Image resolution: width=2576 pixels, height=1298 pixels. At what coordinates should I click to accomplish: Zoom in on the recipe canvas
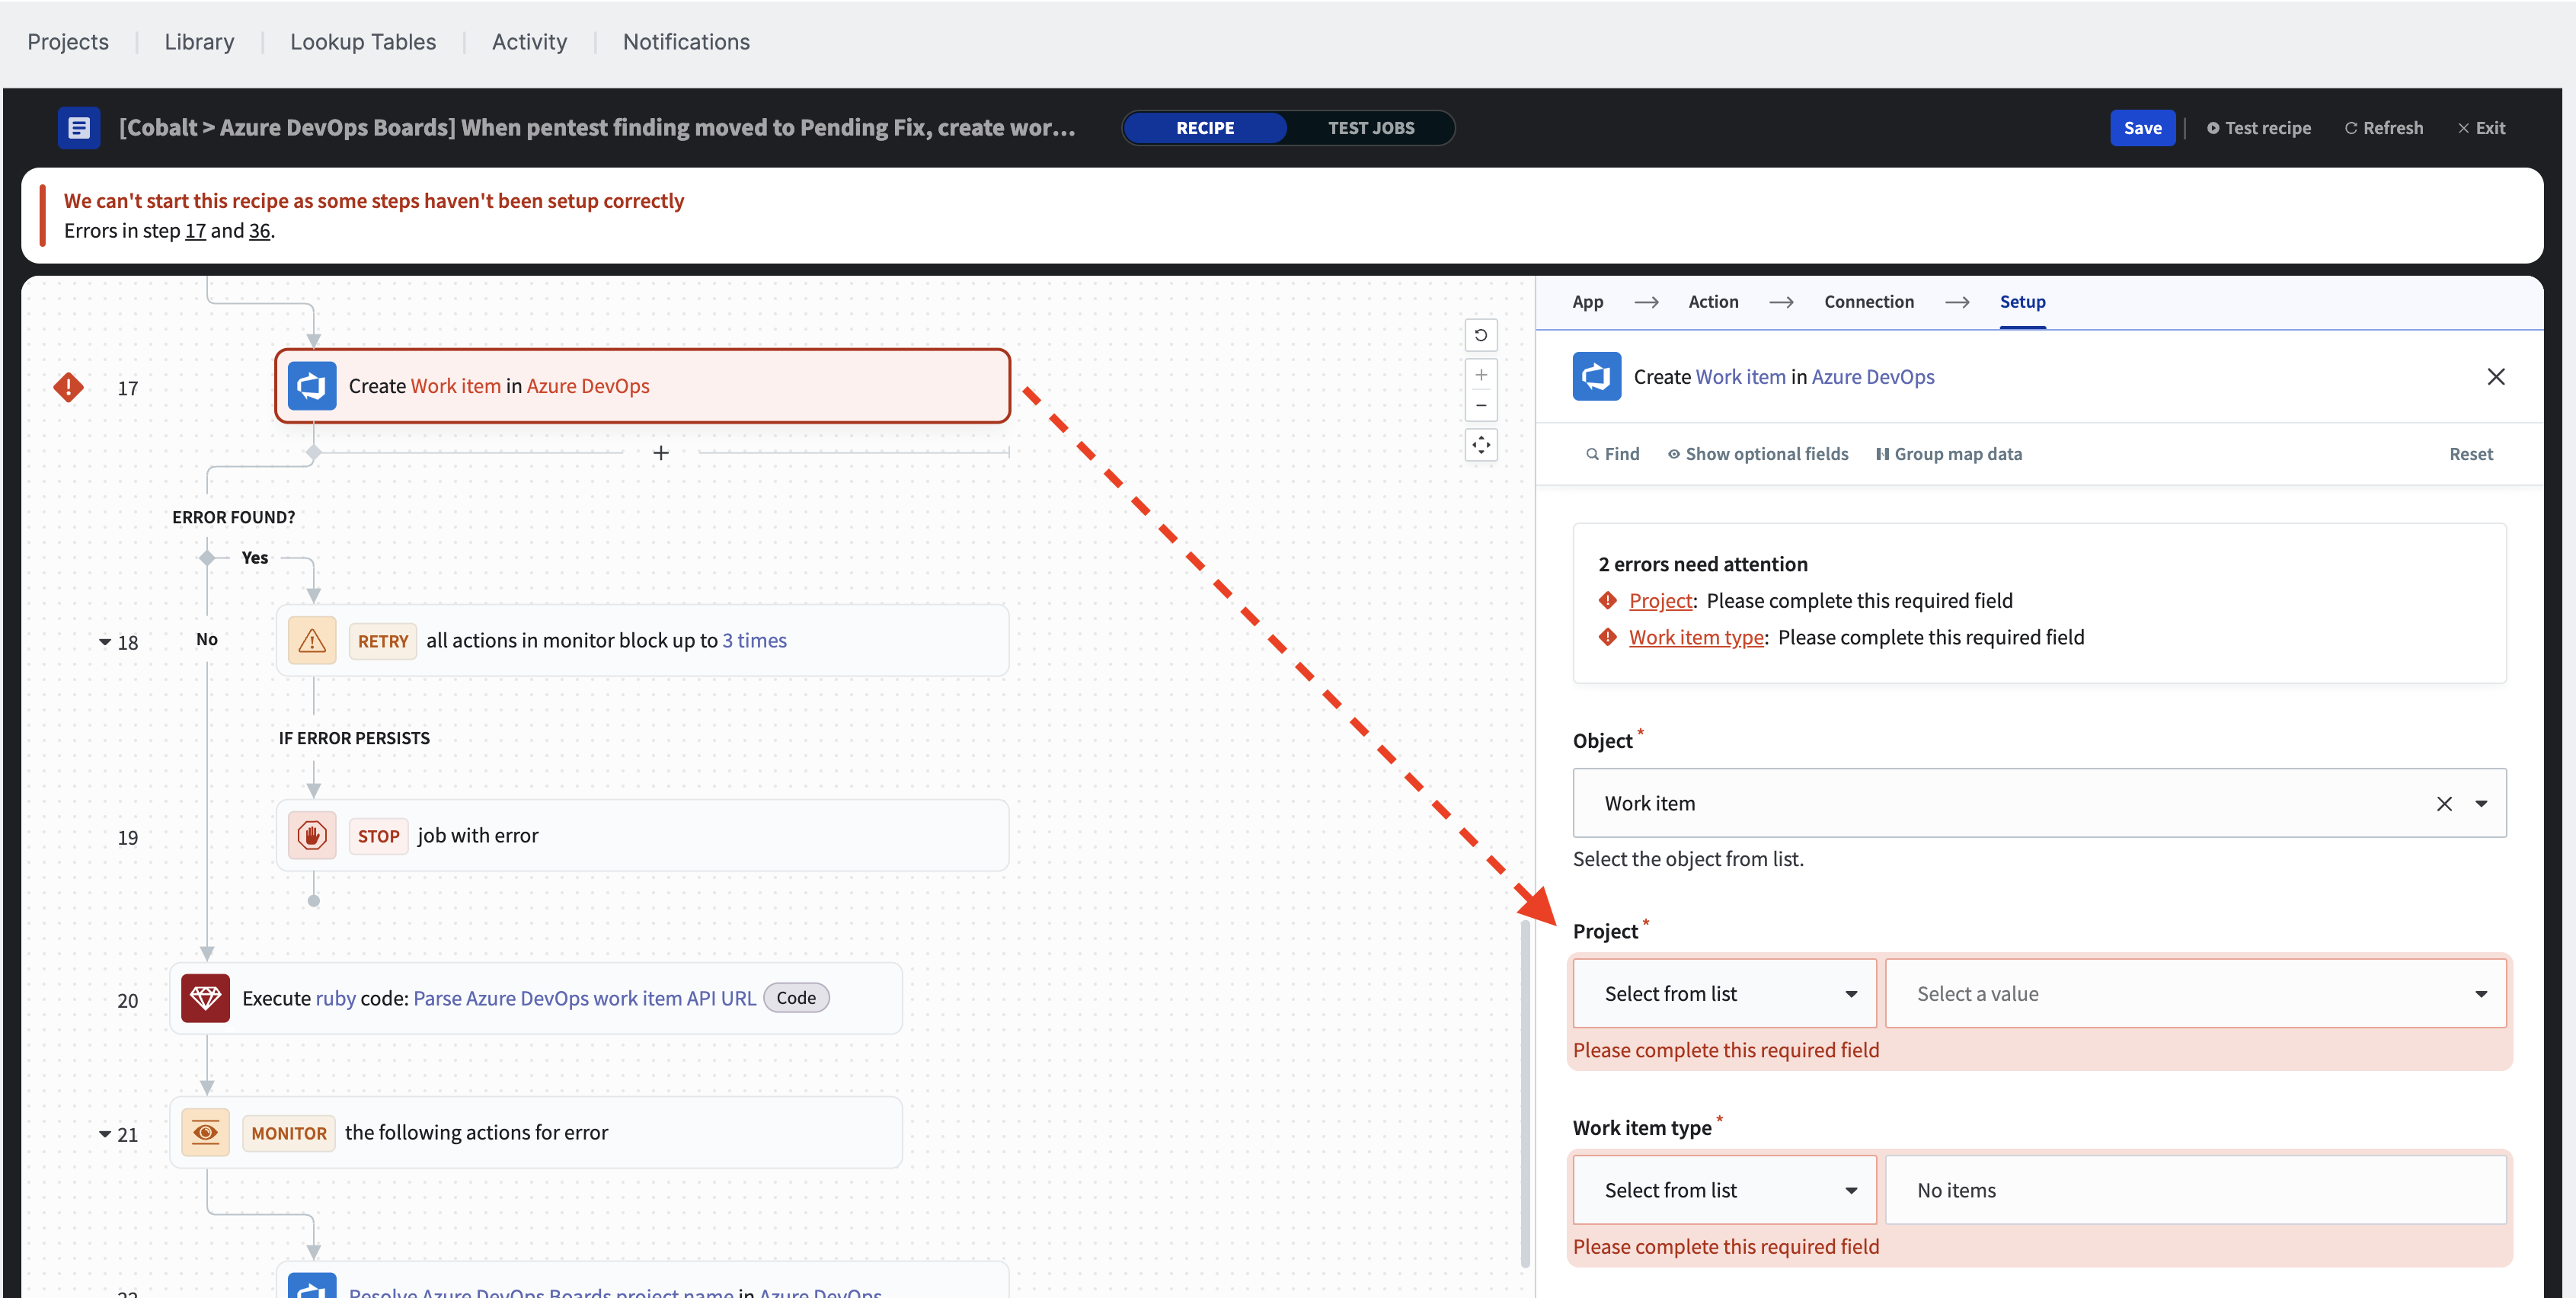pyautogui.click(x=1481, y=375)
